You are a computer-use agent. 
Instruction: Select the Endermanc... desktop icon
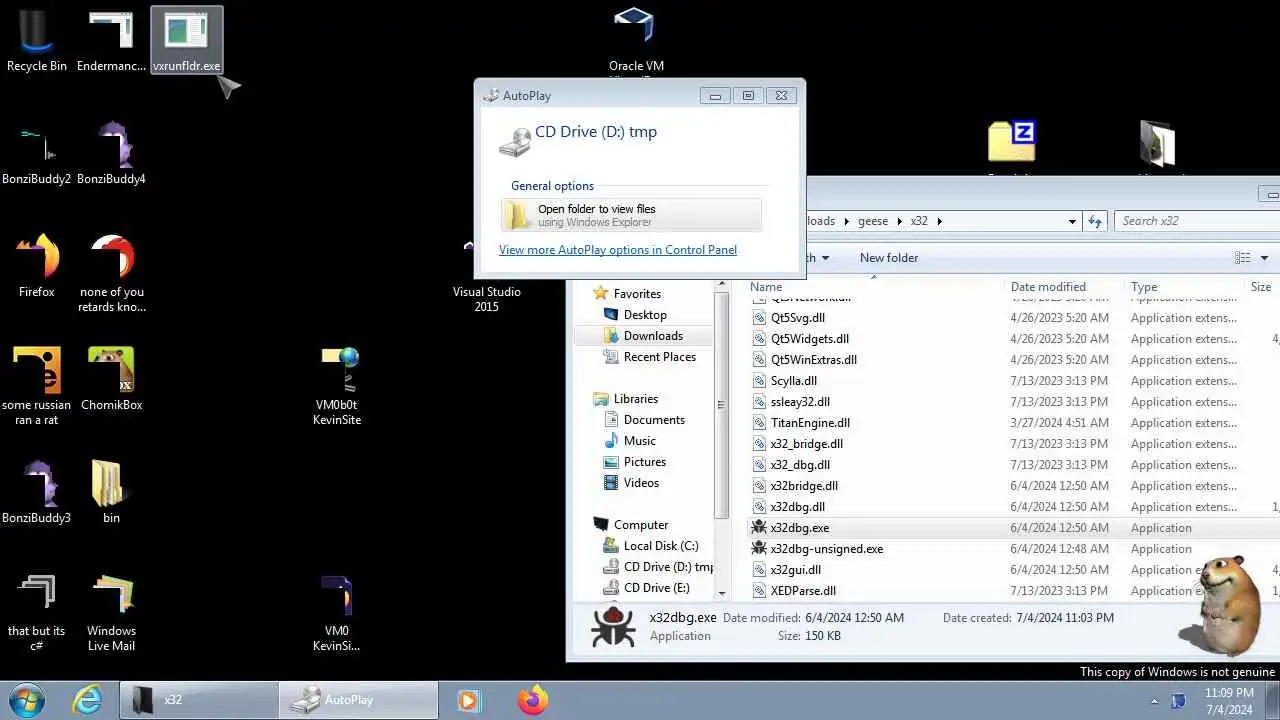click(111, 40)
